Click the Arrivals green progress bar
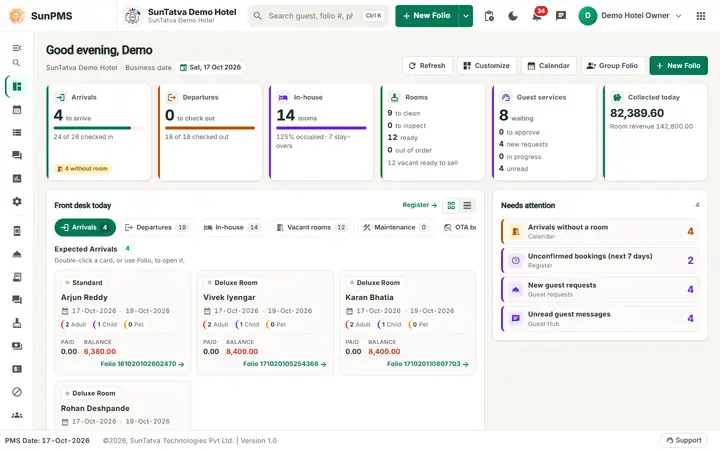This screenshot has width=720, height=450. click(x=99, y=128)
